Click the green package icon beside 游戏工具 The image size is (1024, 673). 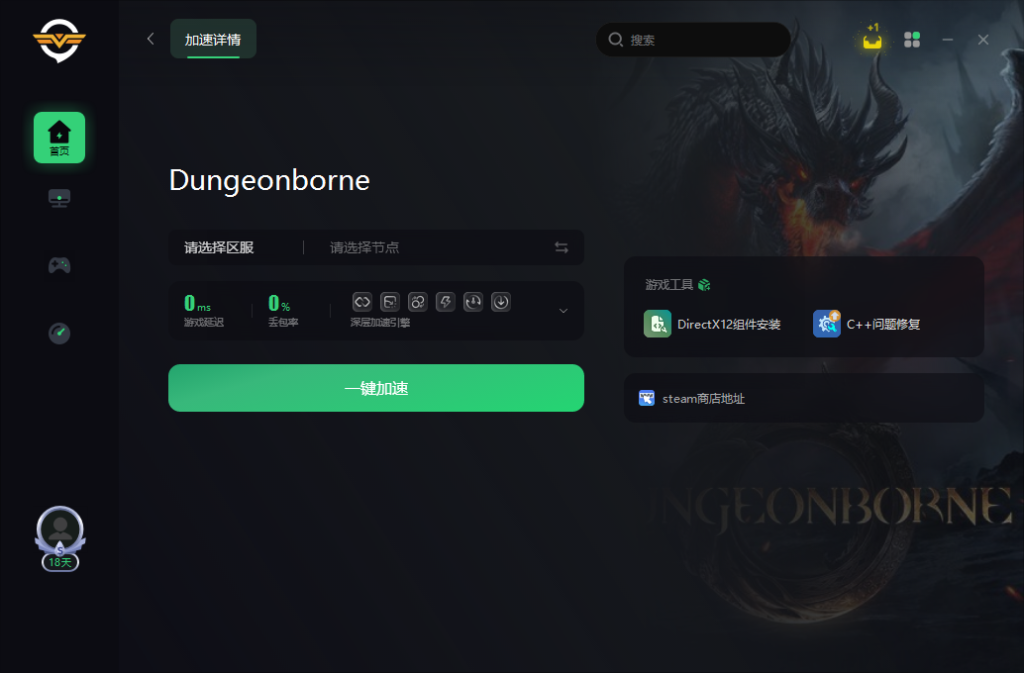coord(704,285)
